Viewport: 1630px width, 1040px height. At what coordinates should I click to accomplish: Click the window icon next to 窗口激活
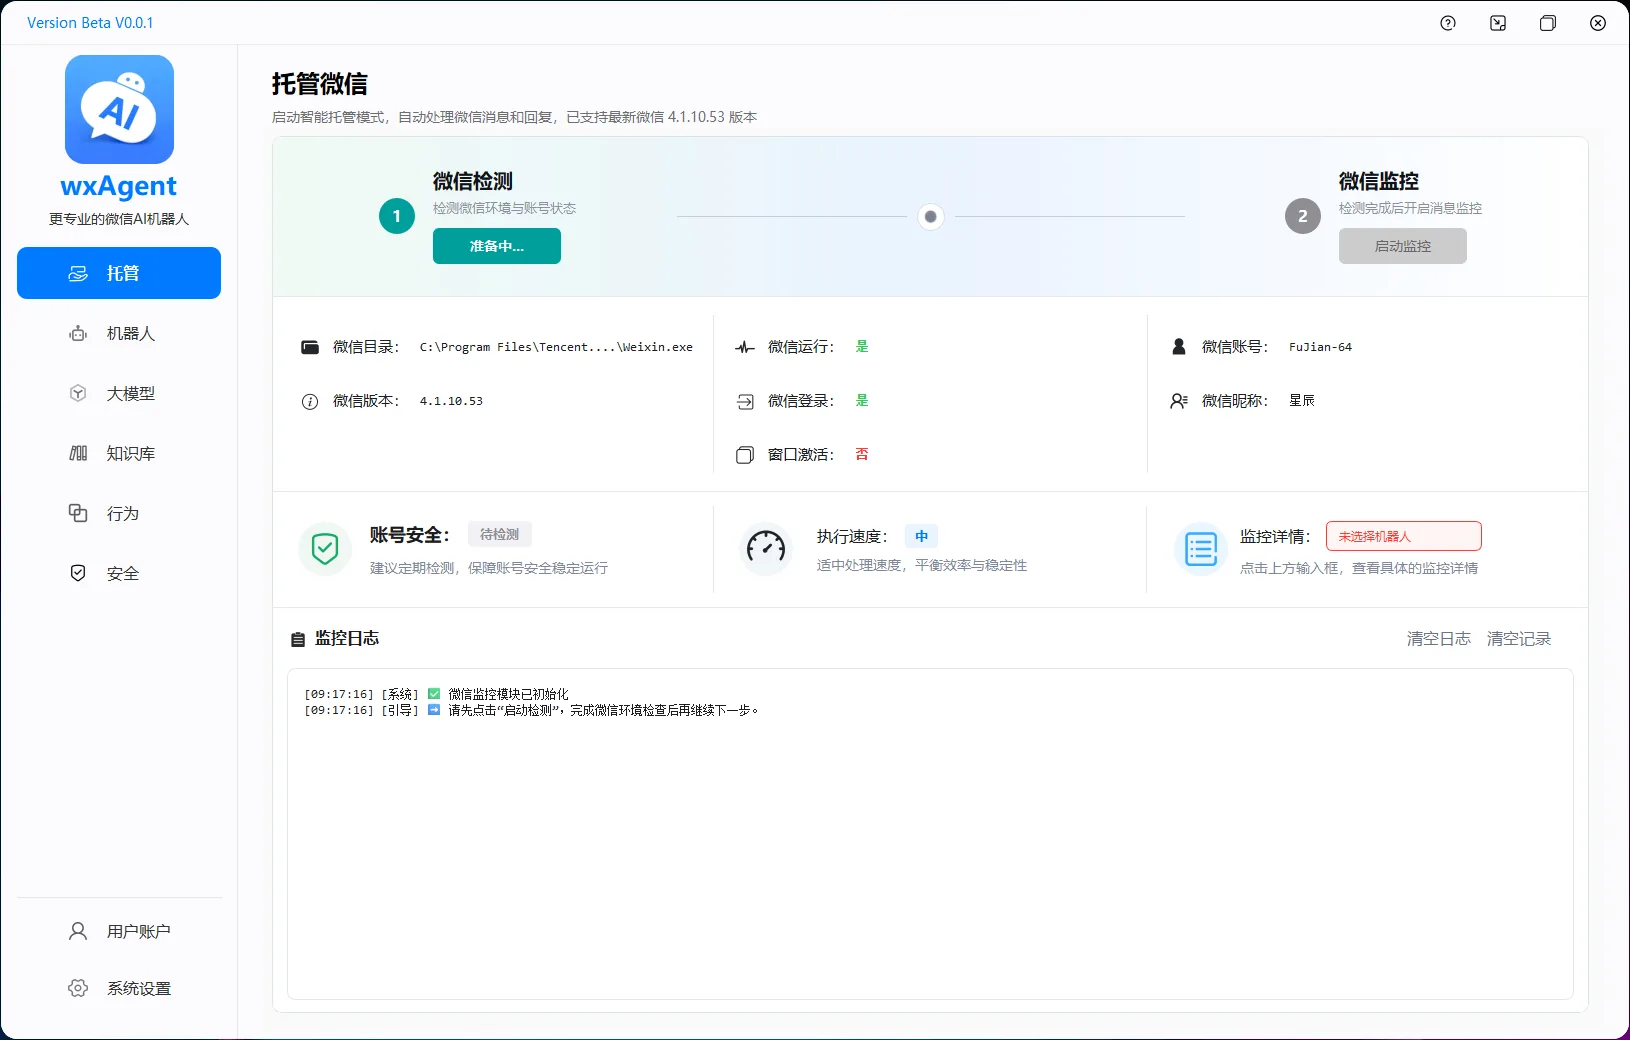(x=745, y=455)
